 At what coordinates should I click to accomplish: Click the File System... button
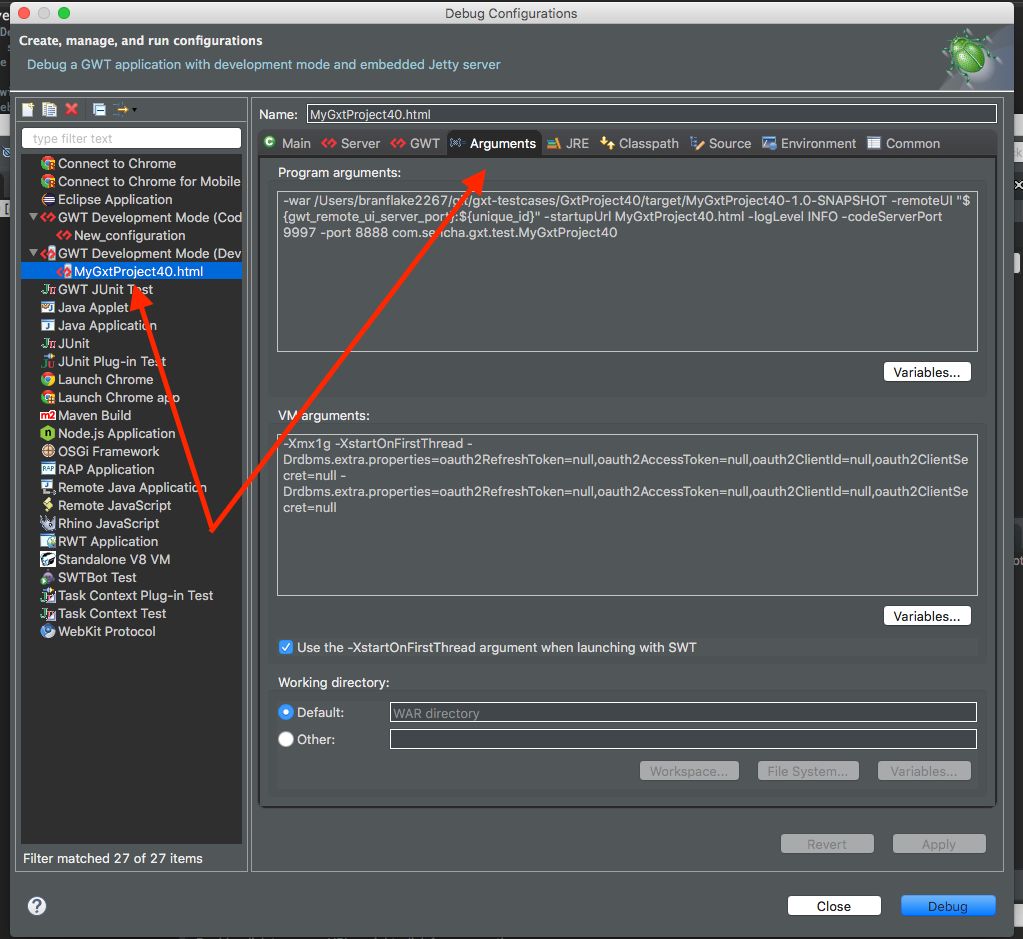[808, 771]
